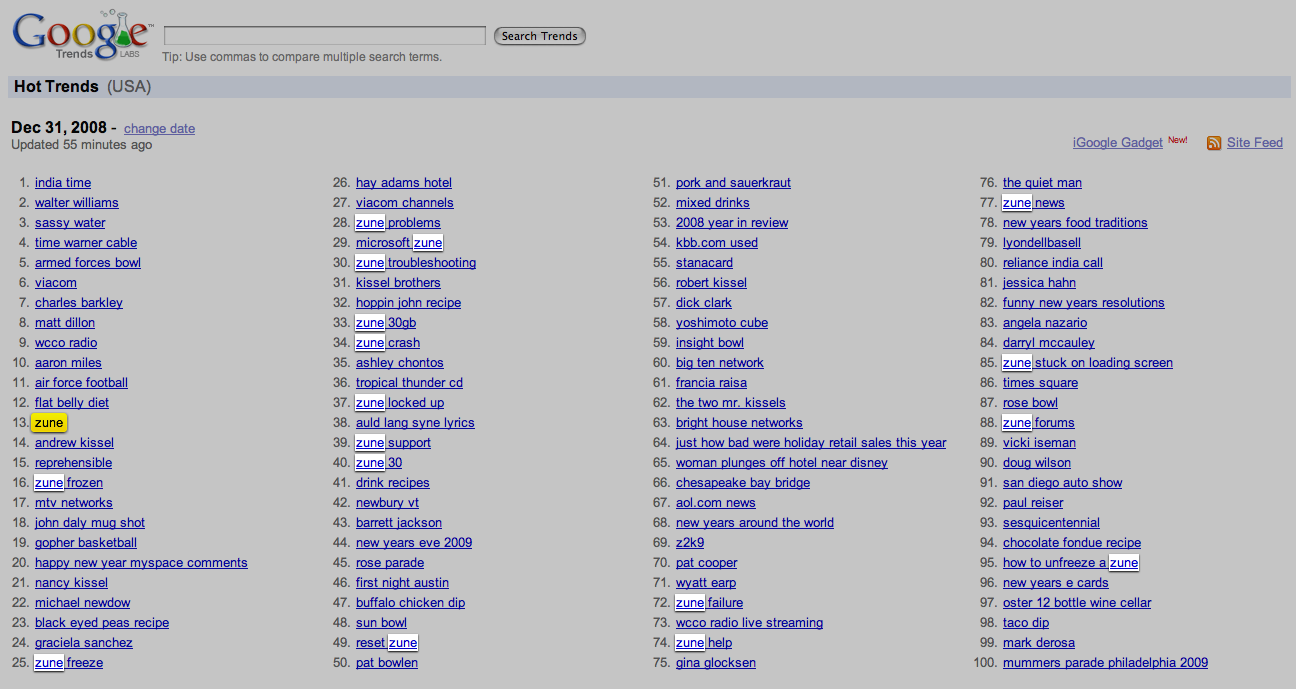Screen dimensions: 1296x689
Task: Open funny new years resolutions trend
Action: point(1084,303)
